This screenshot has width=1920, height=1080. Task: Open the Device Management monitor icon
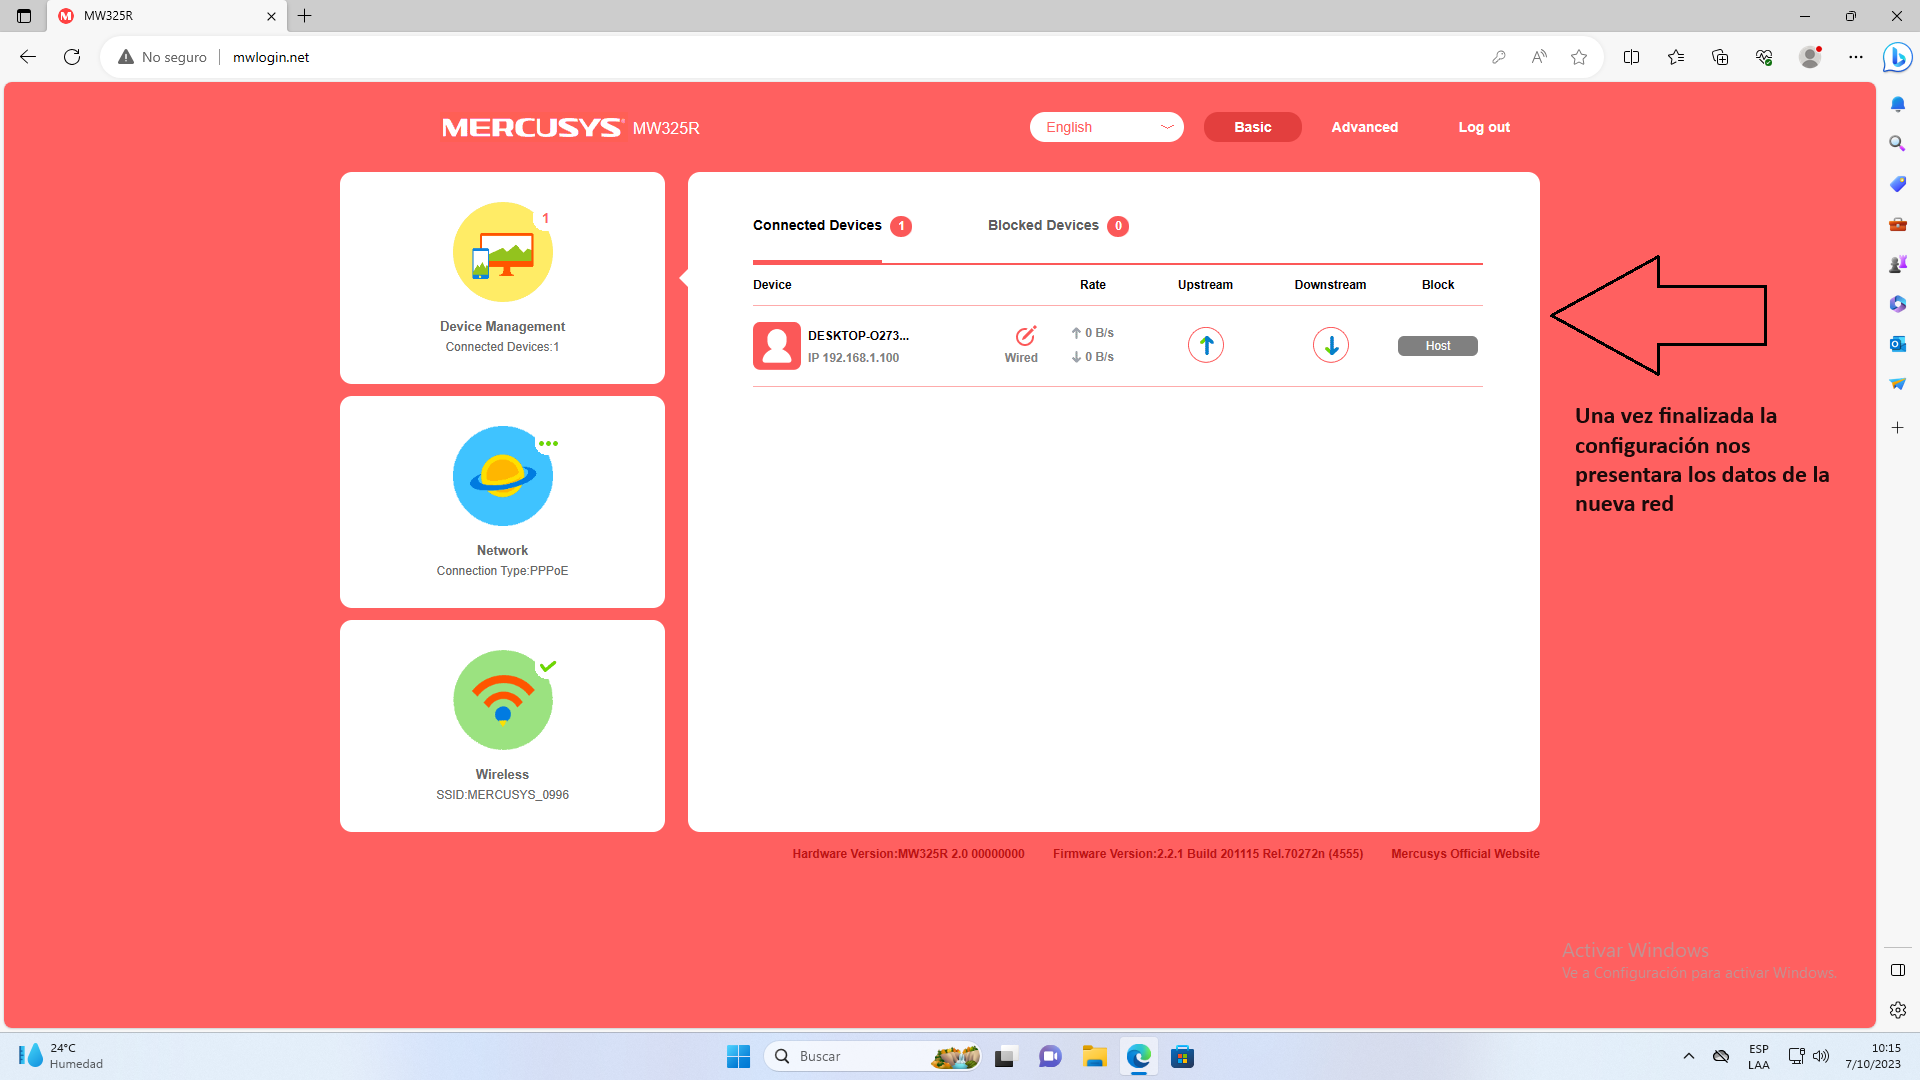502,252
